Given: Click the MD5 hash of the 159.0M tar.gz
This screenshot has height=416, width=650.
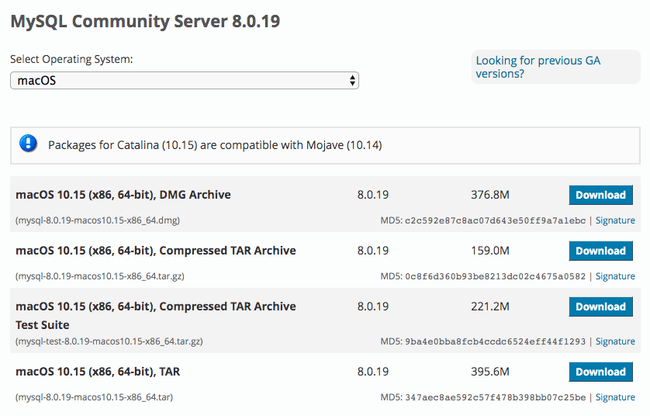Looking at the screenshot, I should click(x=496, y=276).
